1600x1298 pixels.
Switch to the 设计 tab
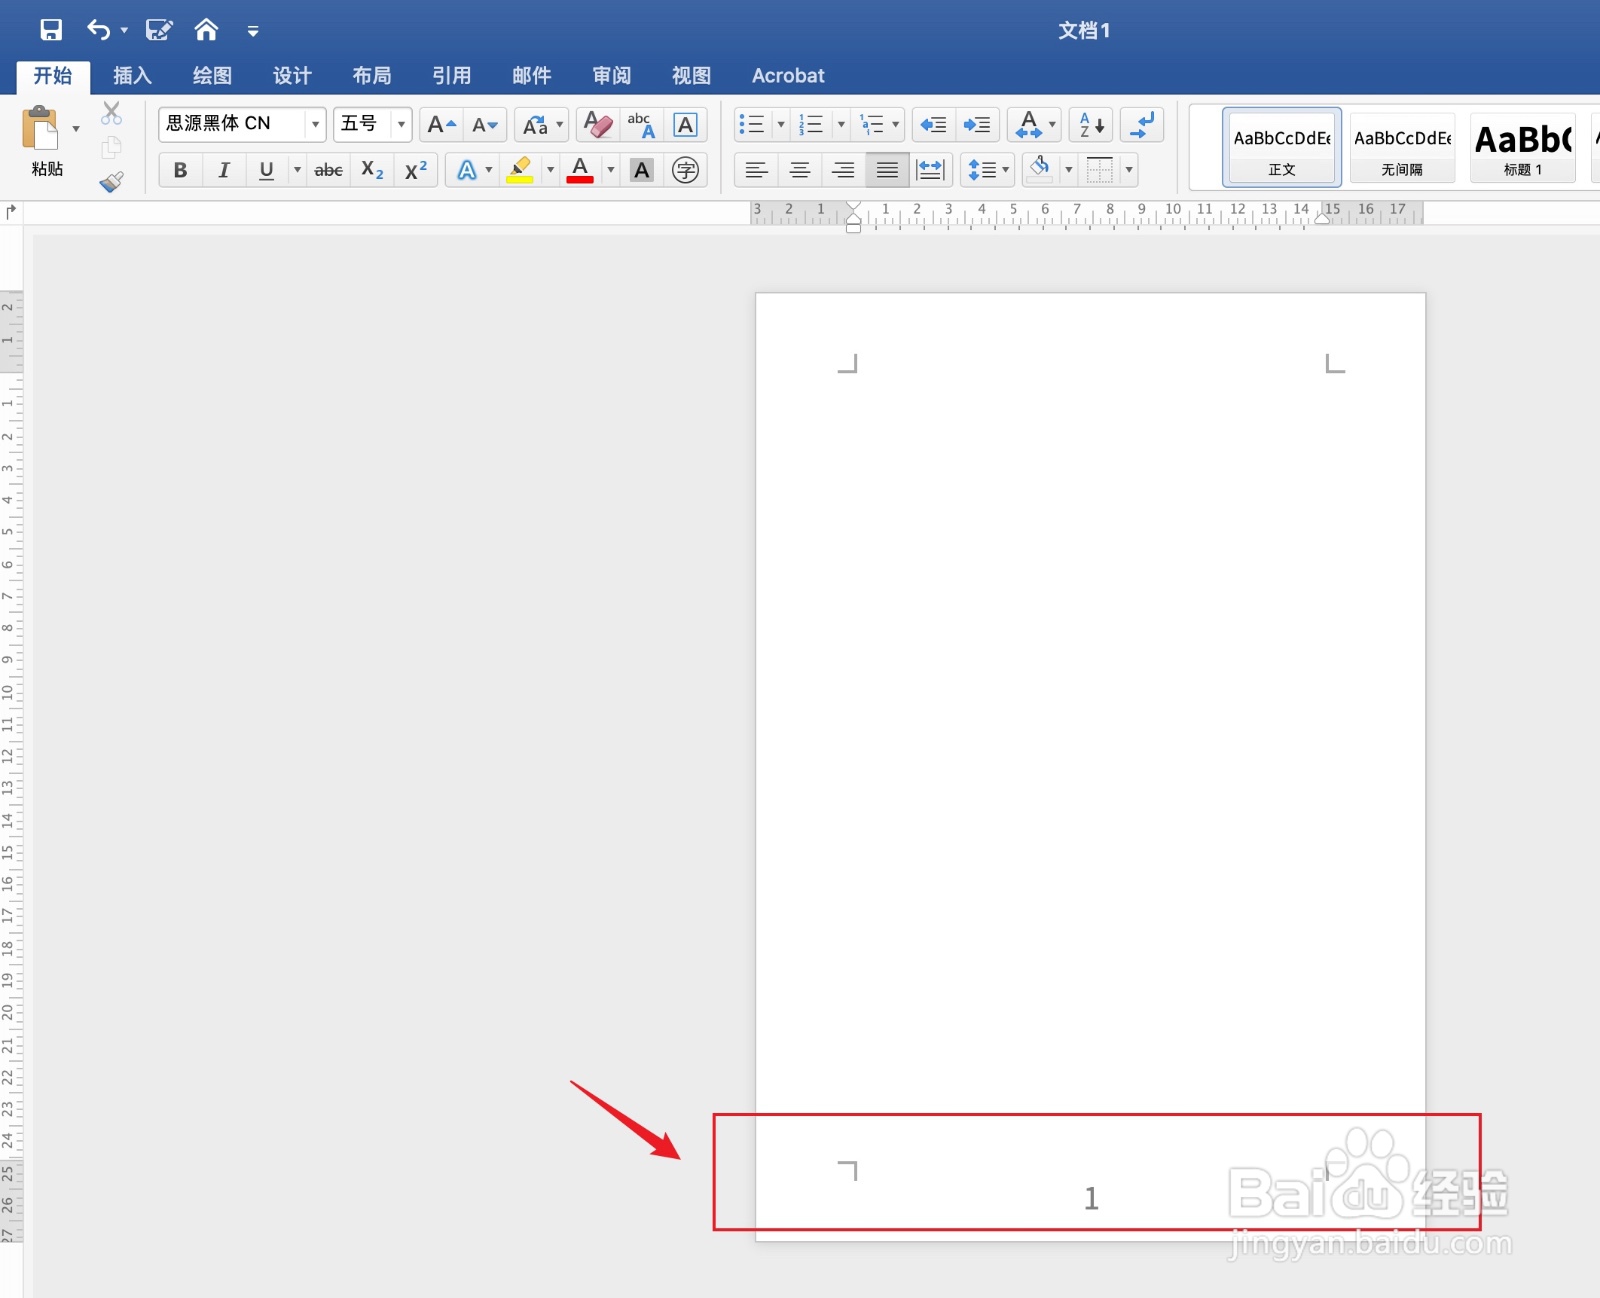[x=292, y=76]
